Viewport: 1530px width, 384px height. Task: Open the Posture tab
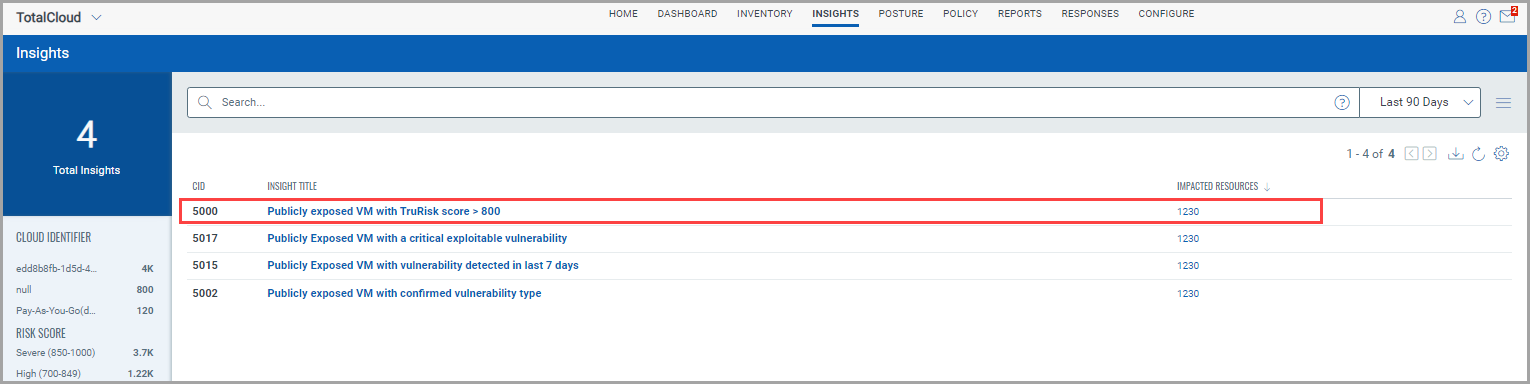coord(901,14)
